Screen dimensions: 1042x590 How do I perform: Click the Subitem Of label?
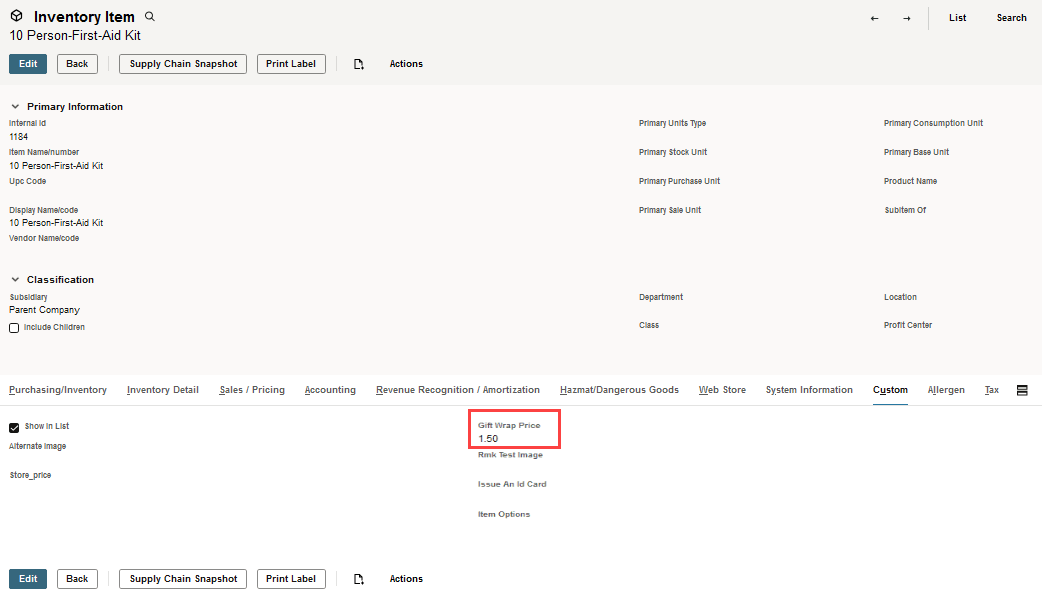click(x=905, y=210)
